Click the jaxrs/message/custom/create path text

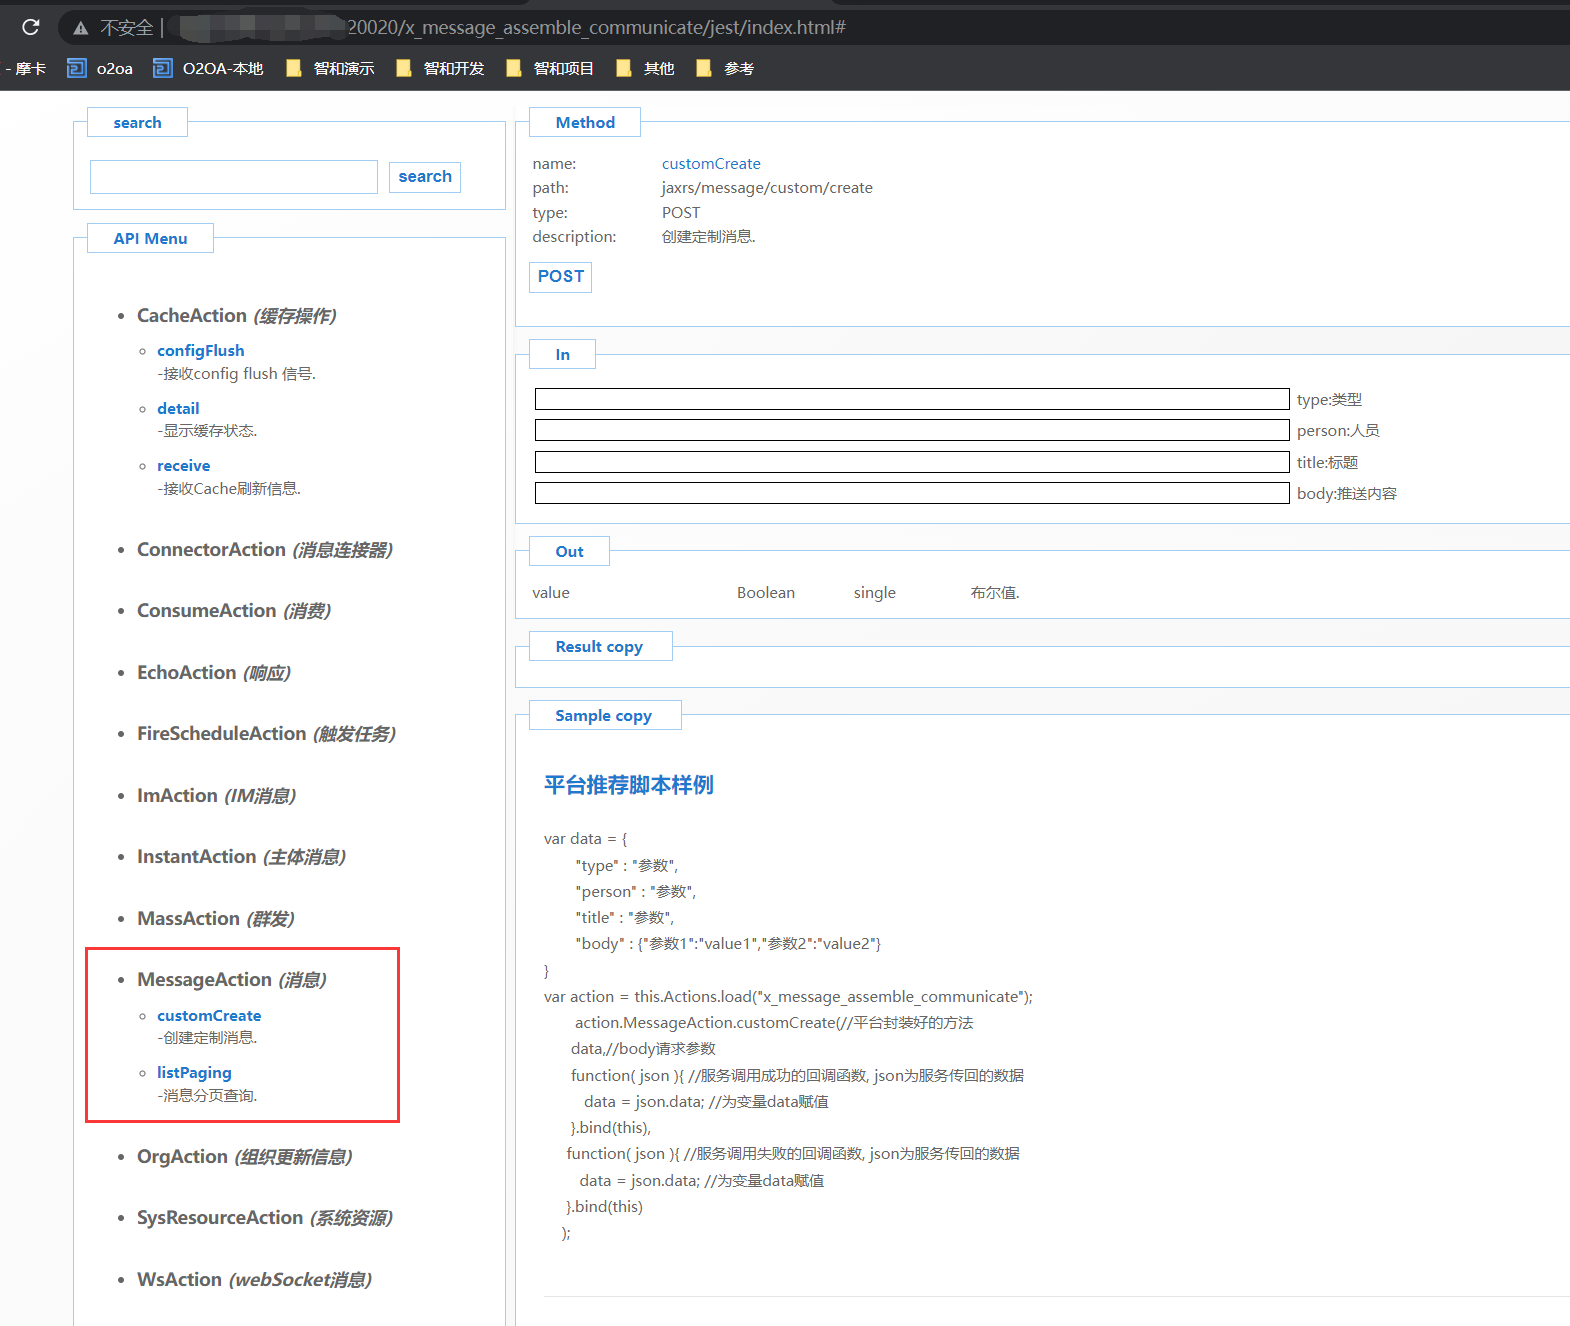[x=767, y=188]
